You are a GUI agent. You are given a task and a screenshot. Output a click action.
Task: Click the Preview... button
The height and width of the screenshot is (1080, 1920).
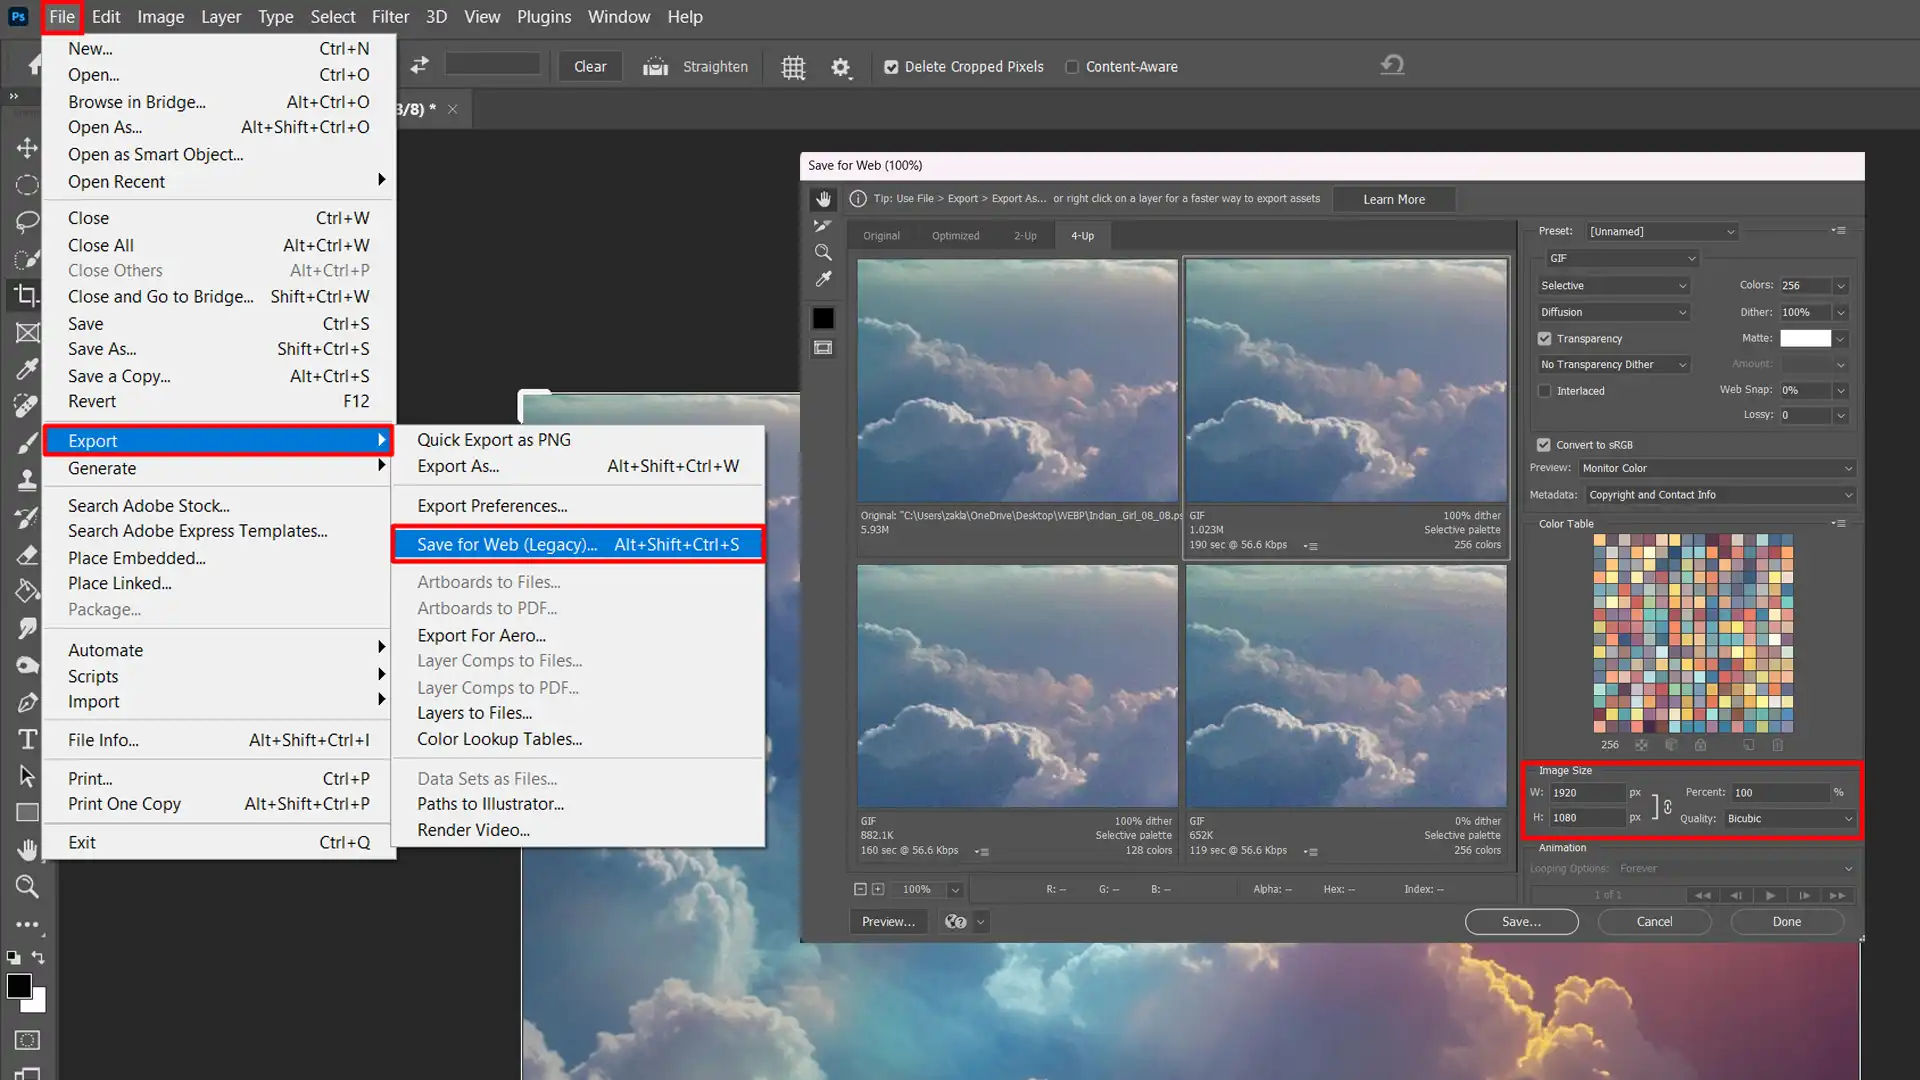[888, 922]
